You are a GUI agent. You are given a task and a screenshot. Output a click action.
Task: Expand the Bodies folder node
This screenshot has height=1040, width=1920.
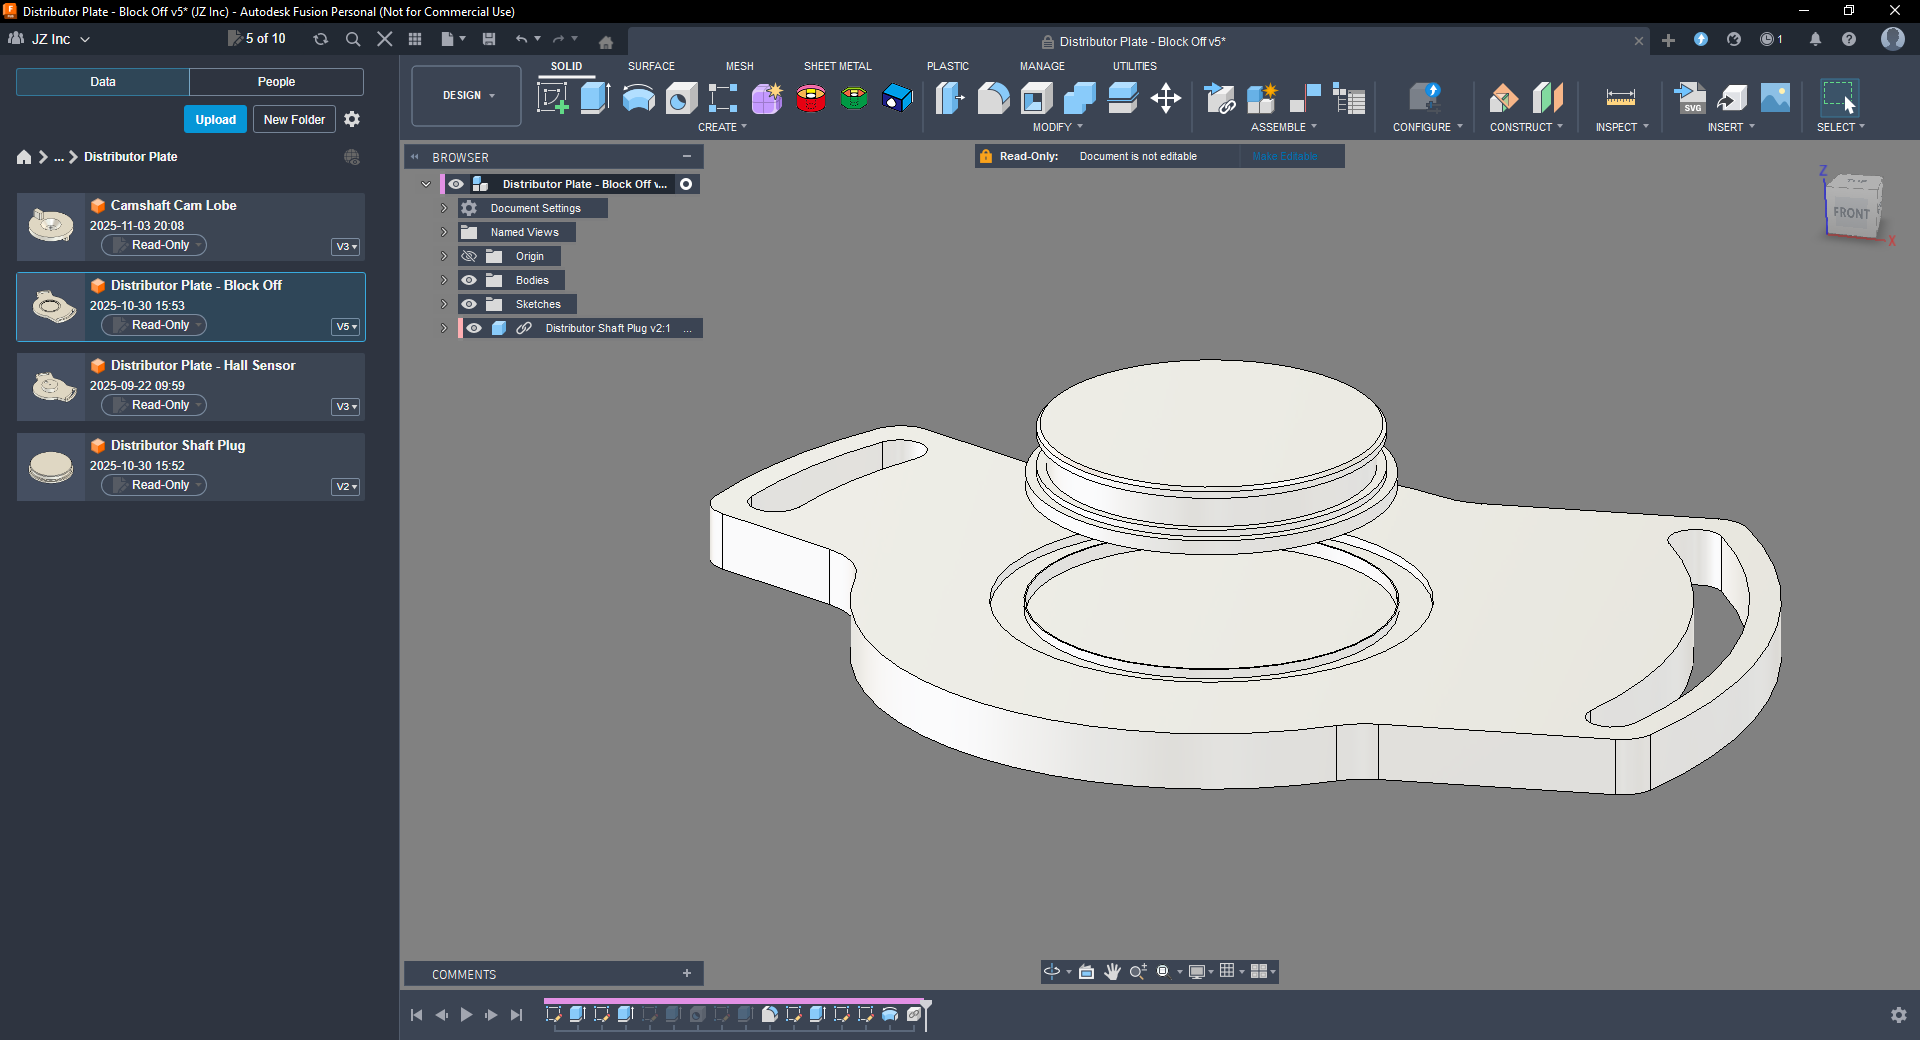click(x=444, y=280)
